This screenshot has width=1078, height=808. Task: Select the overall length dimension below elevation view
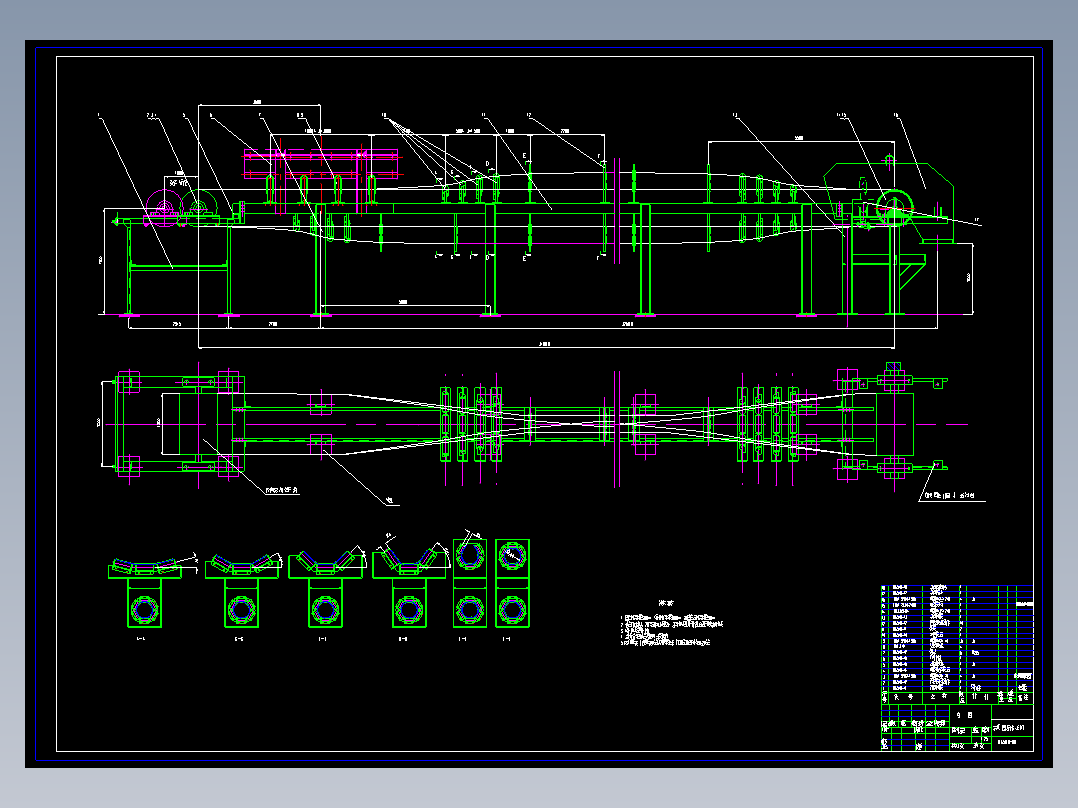547,344
